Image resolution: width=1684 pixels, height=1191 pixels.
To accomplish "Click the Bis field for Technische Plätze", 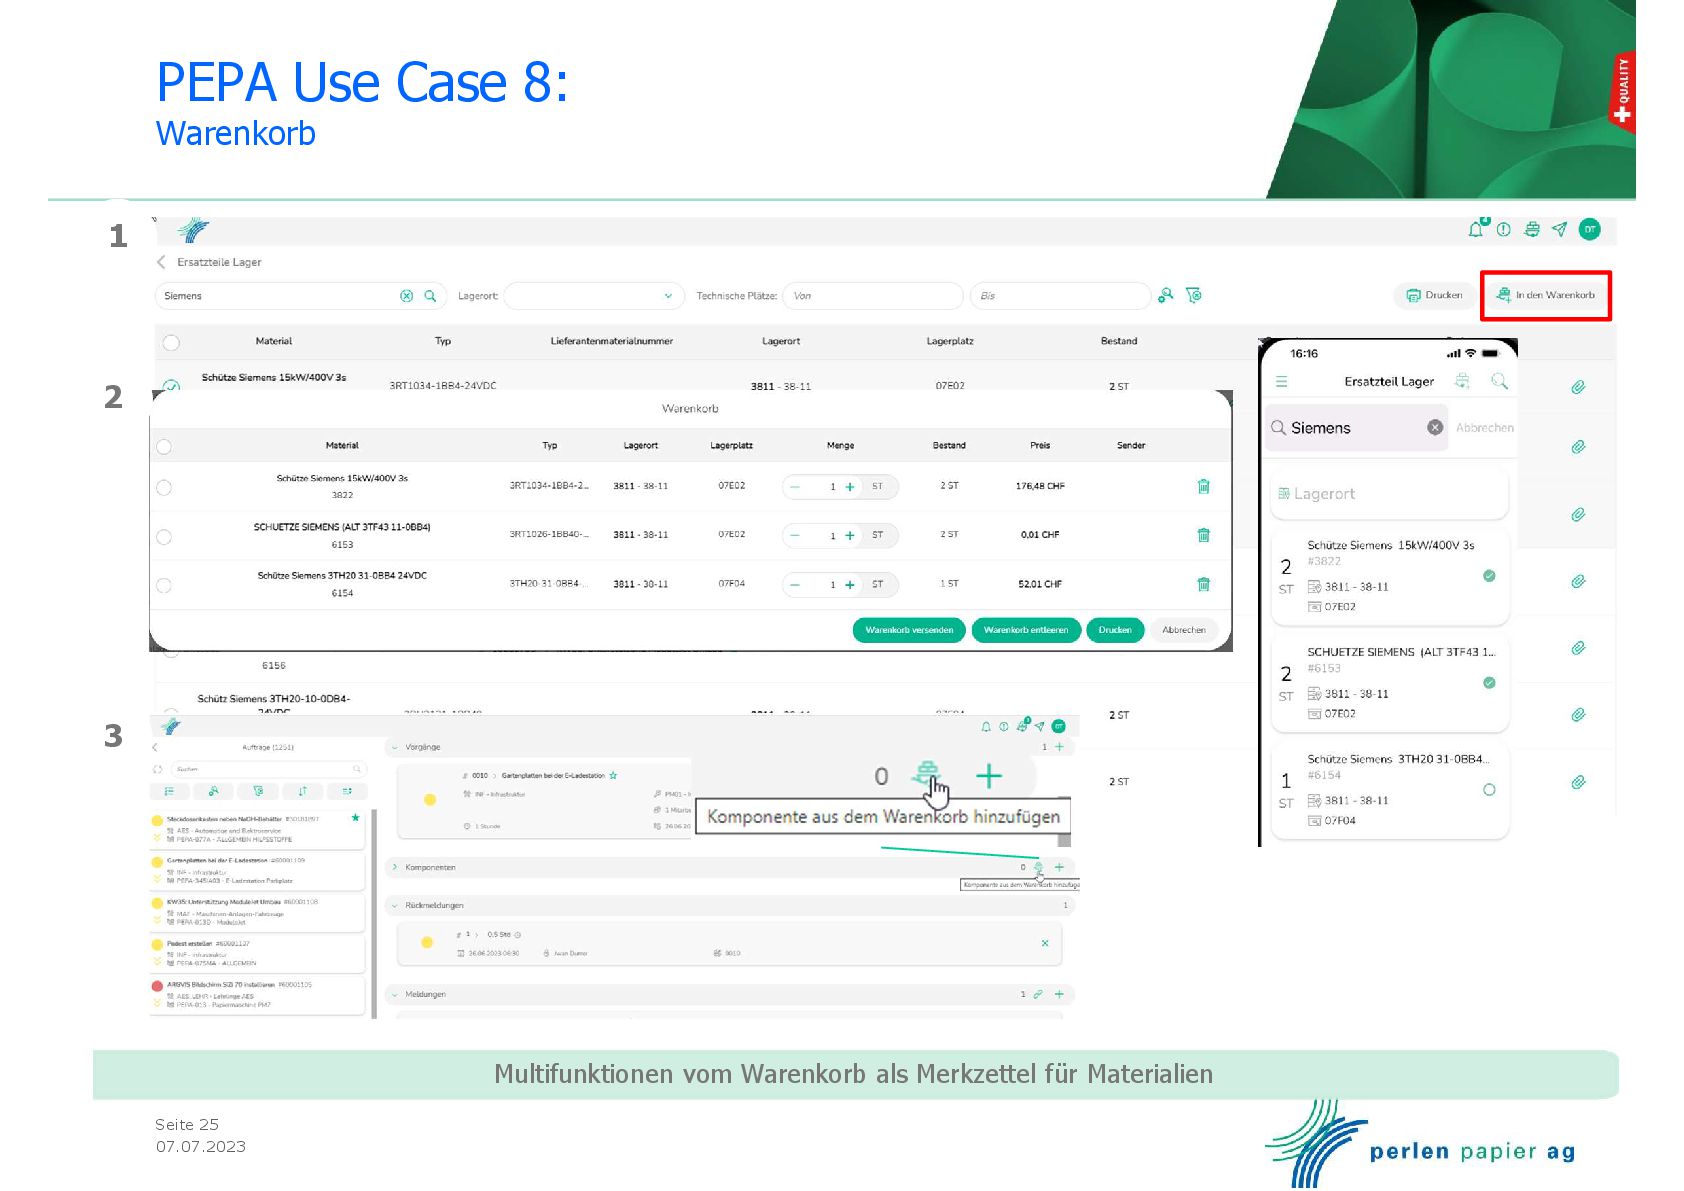I will [1060, 296].
